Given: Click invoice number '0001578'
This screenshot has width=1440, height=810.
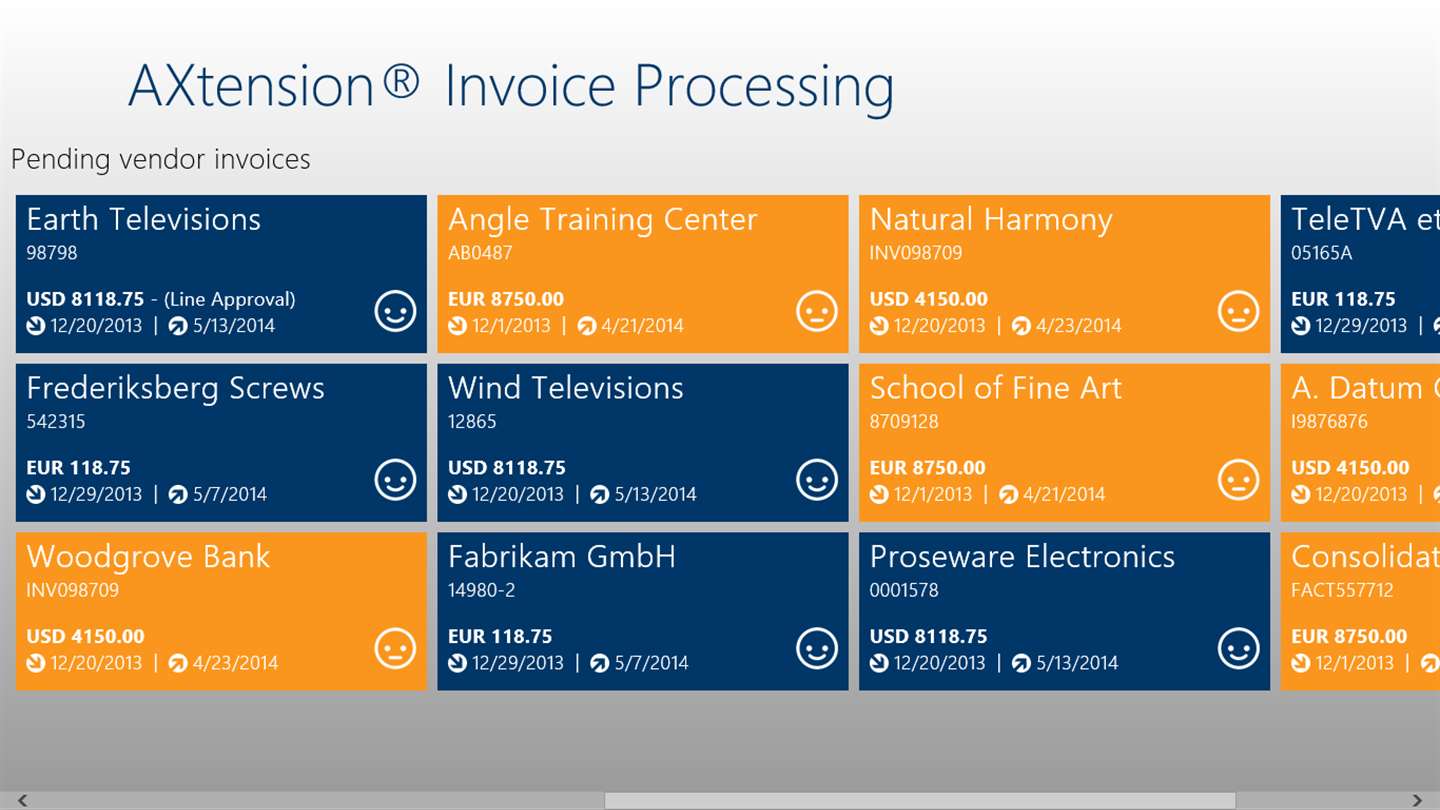Looking at the screenshot, I should point(904,591).
